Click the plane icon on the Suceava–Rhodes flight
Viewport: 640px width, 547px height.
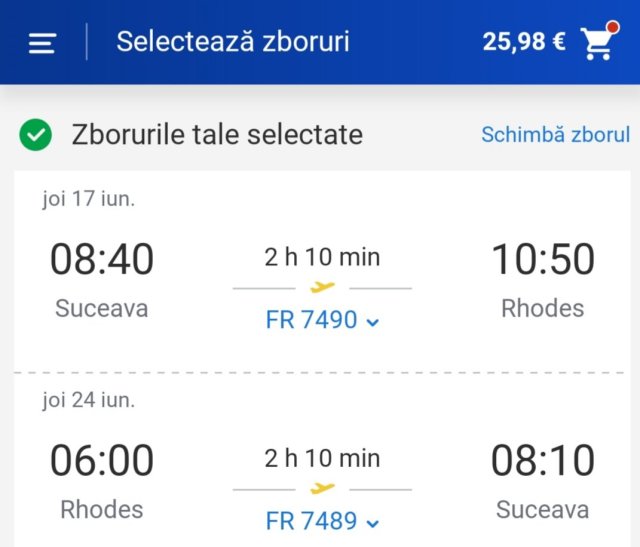tap(322, 287)
